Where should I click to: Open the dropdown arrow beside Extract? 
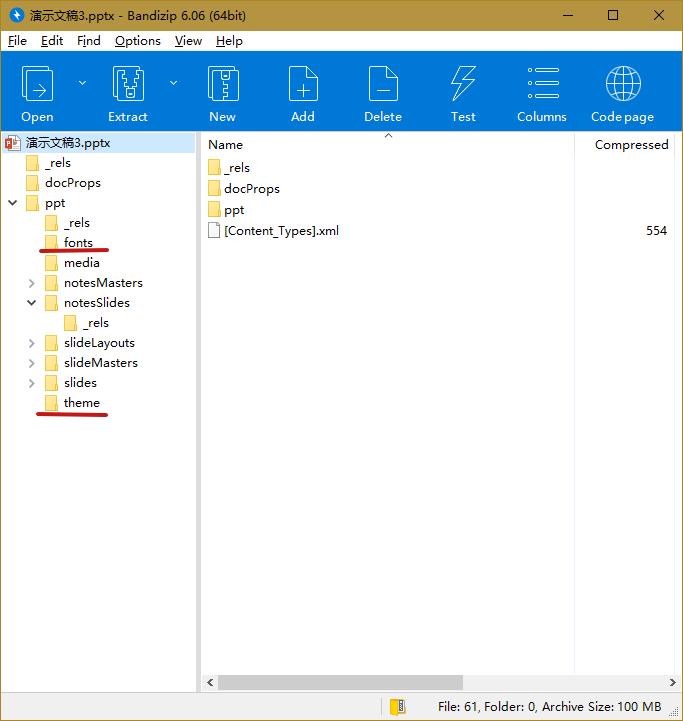point(173,83)
